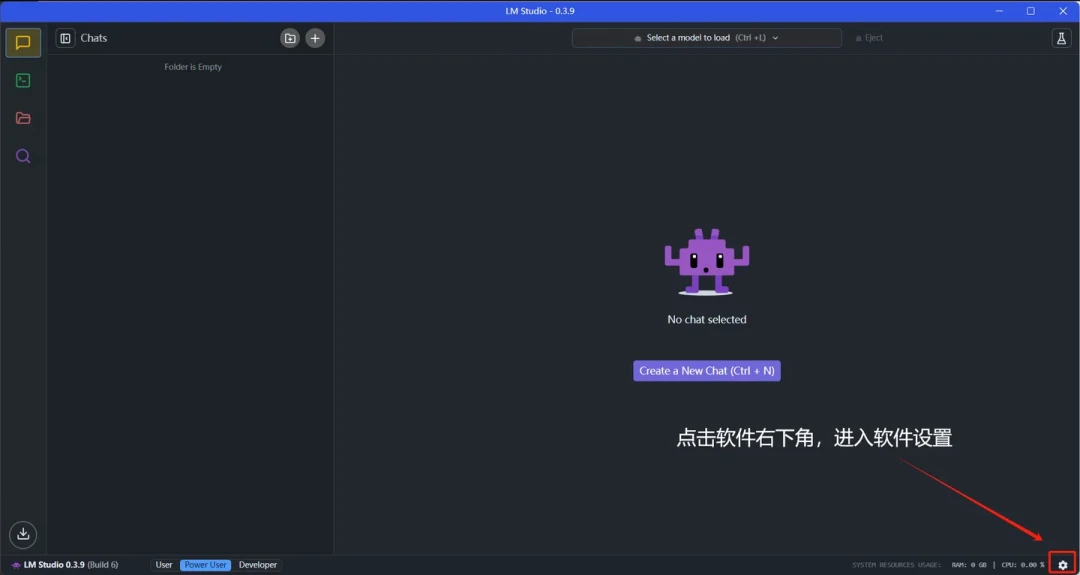
Task: Open the Discover search magnifier icon
Action: 23,156
